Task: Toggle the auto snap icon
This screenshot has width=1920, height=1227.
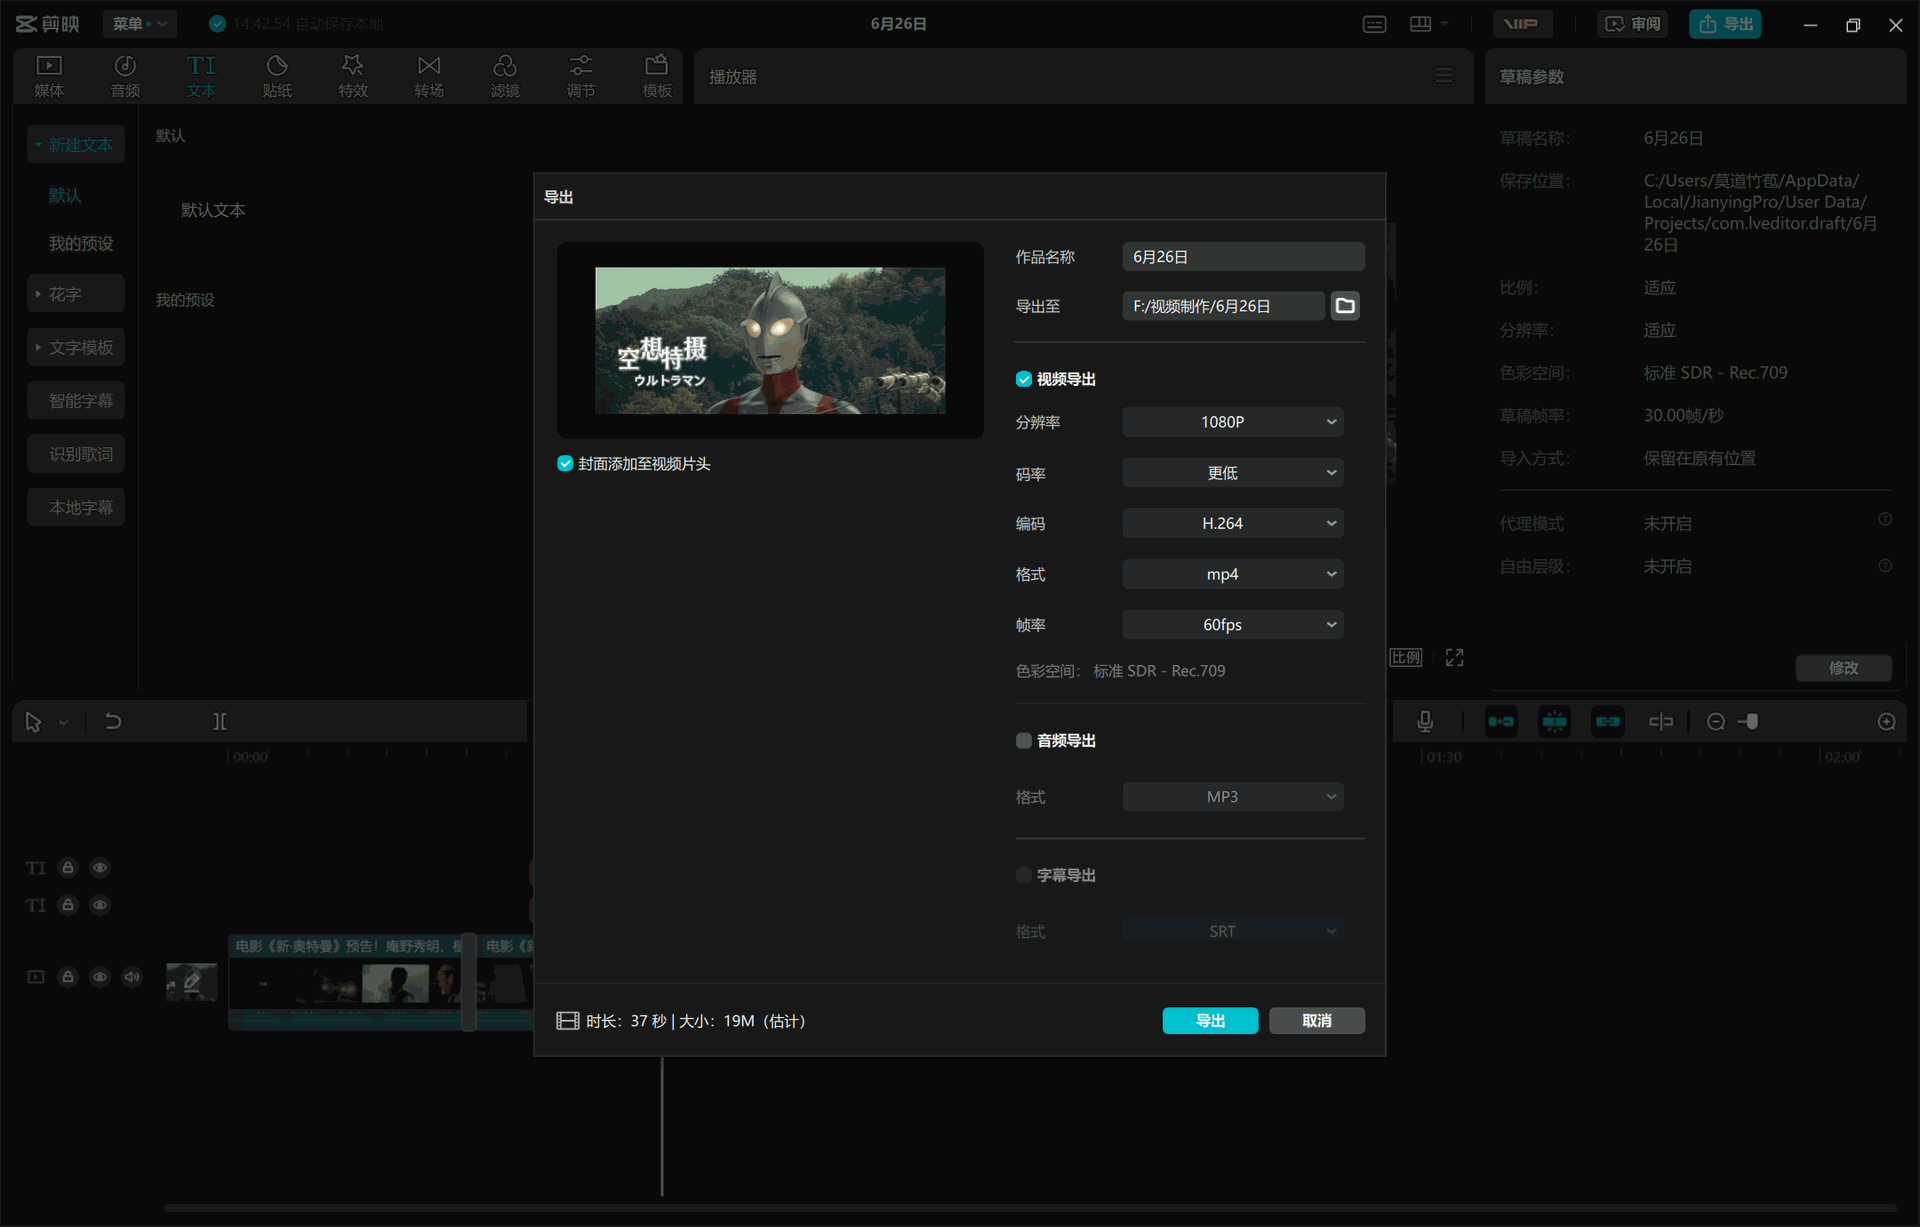Action: (1554, 722)
